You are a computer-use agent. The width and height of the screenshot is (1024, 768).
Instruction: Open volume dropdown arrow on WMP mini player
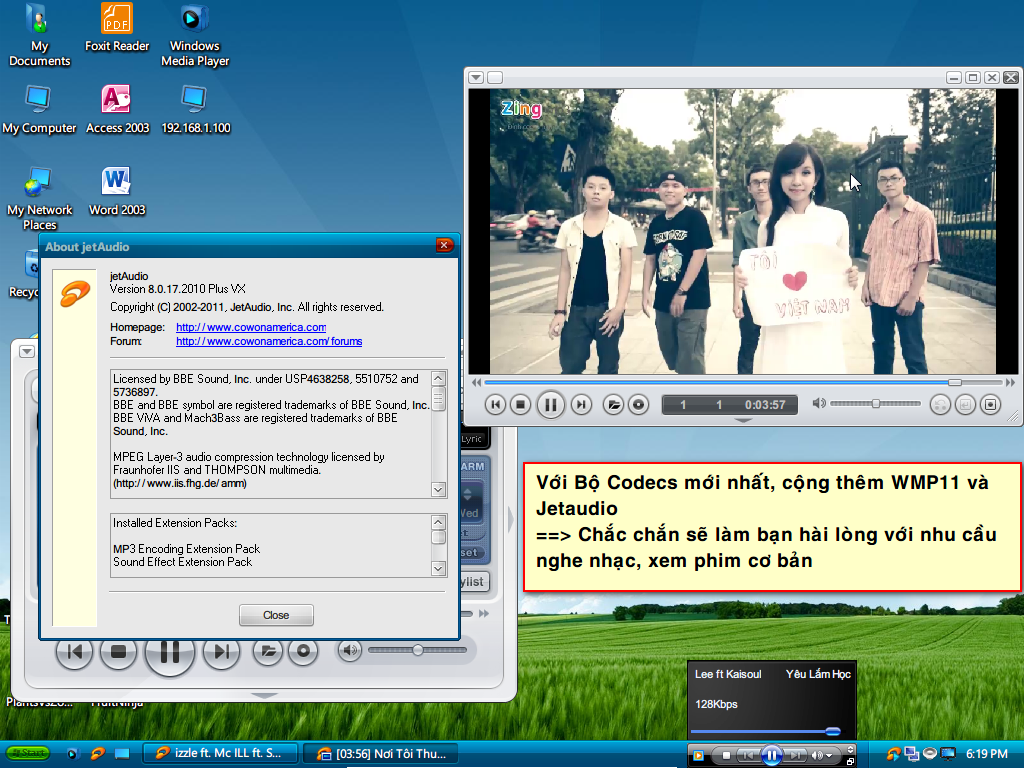click(829, 756)
